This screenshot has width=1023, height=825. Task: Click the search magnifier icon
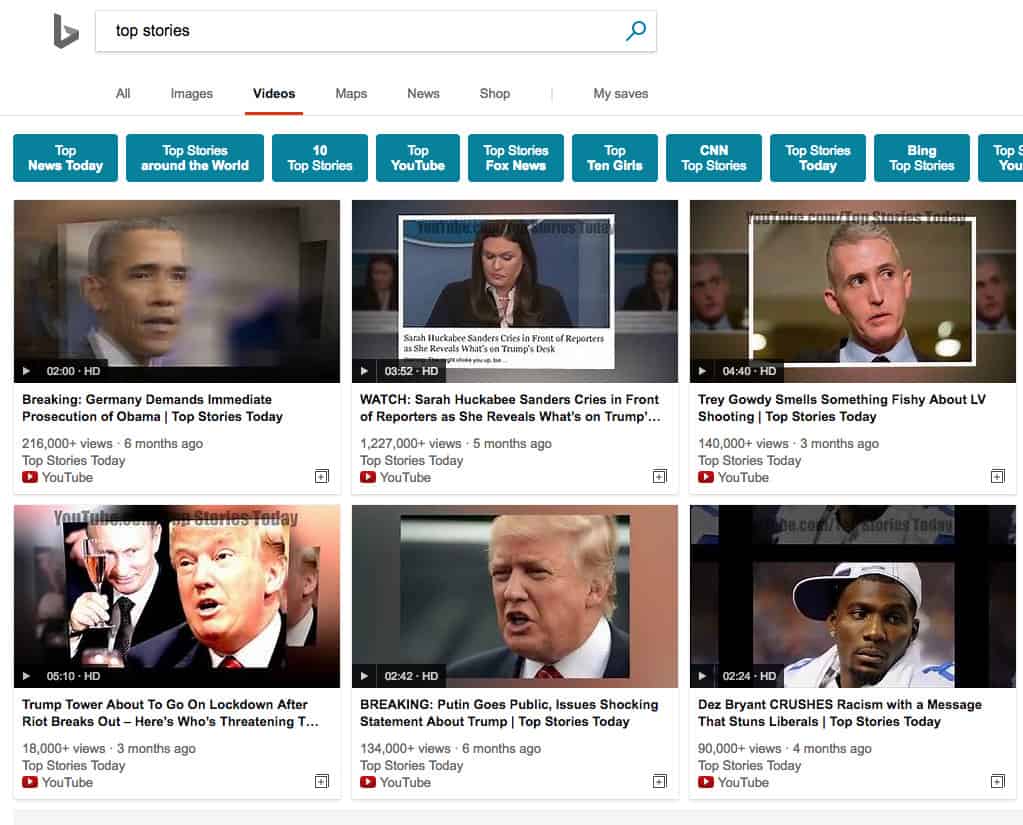pos(635,31)
